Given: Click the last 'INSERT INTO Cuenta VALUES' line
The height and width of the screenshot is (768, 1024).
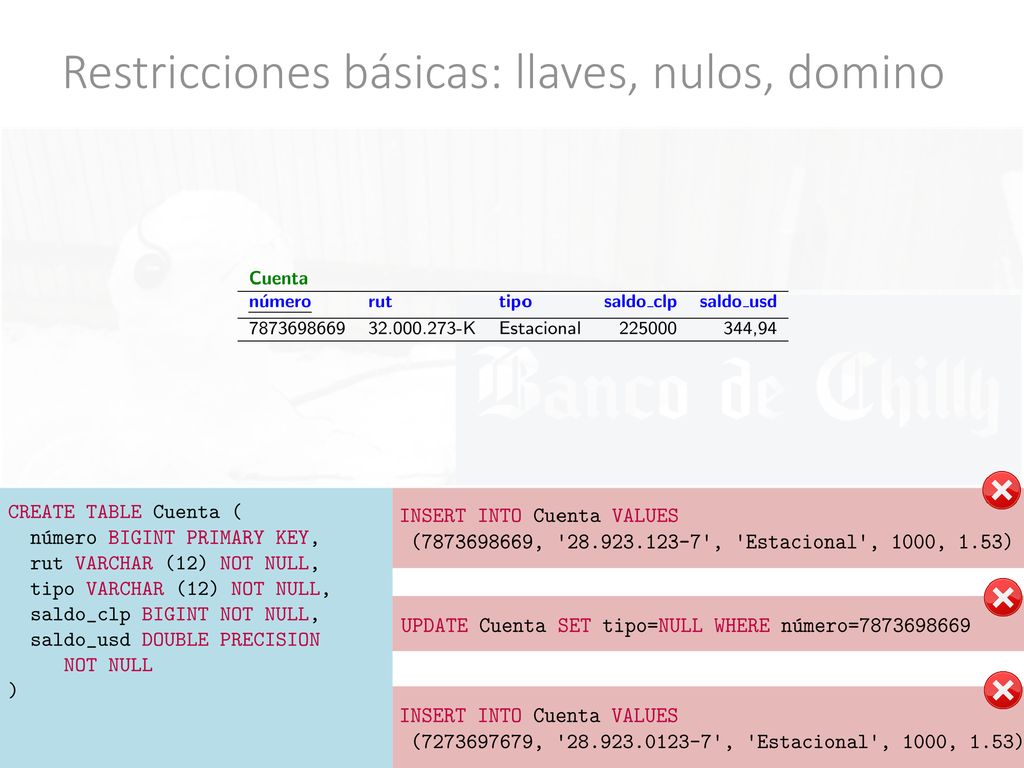Looking at the screenshot, I should tap(539, 716).
